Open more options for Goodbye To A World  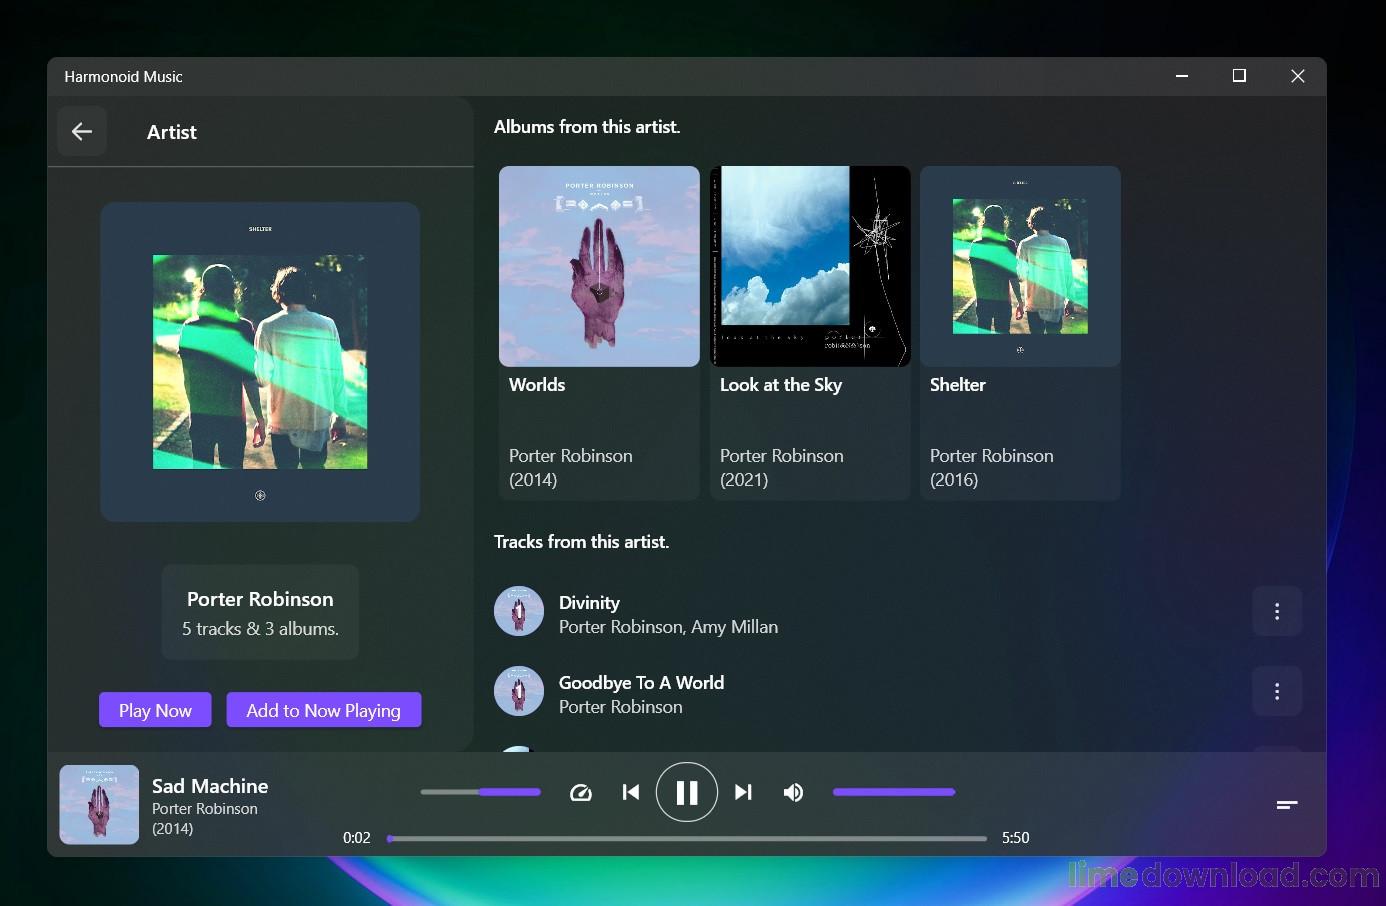[1276, 691]
